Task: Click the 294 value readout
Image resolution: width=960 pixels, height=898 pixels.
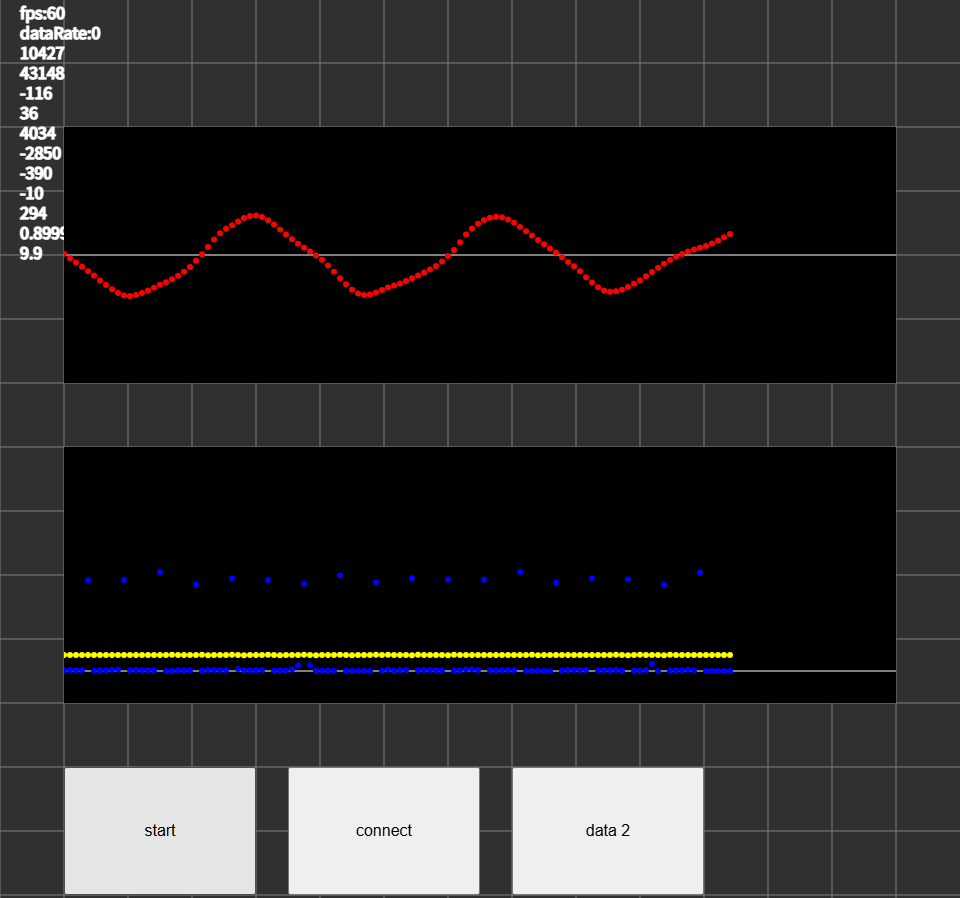Action: 33,214
